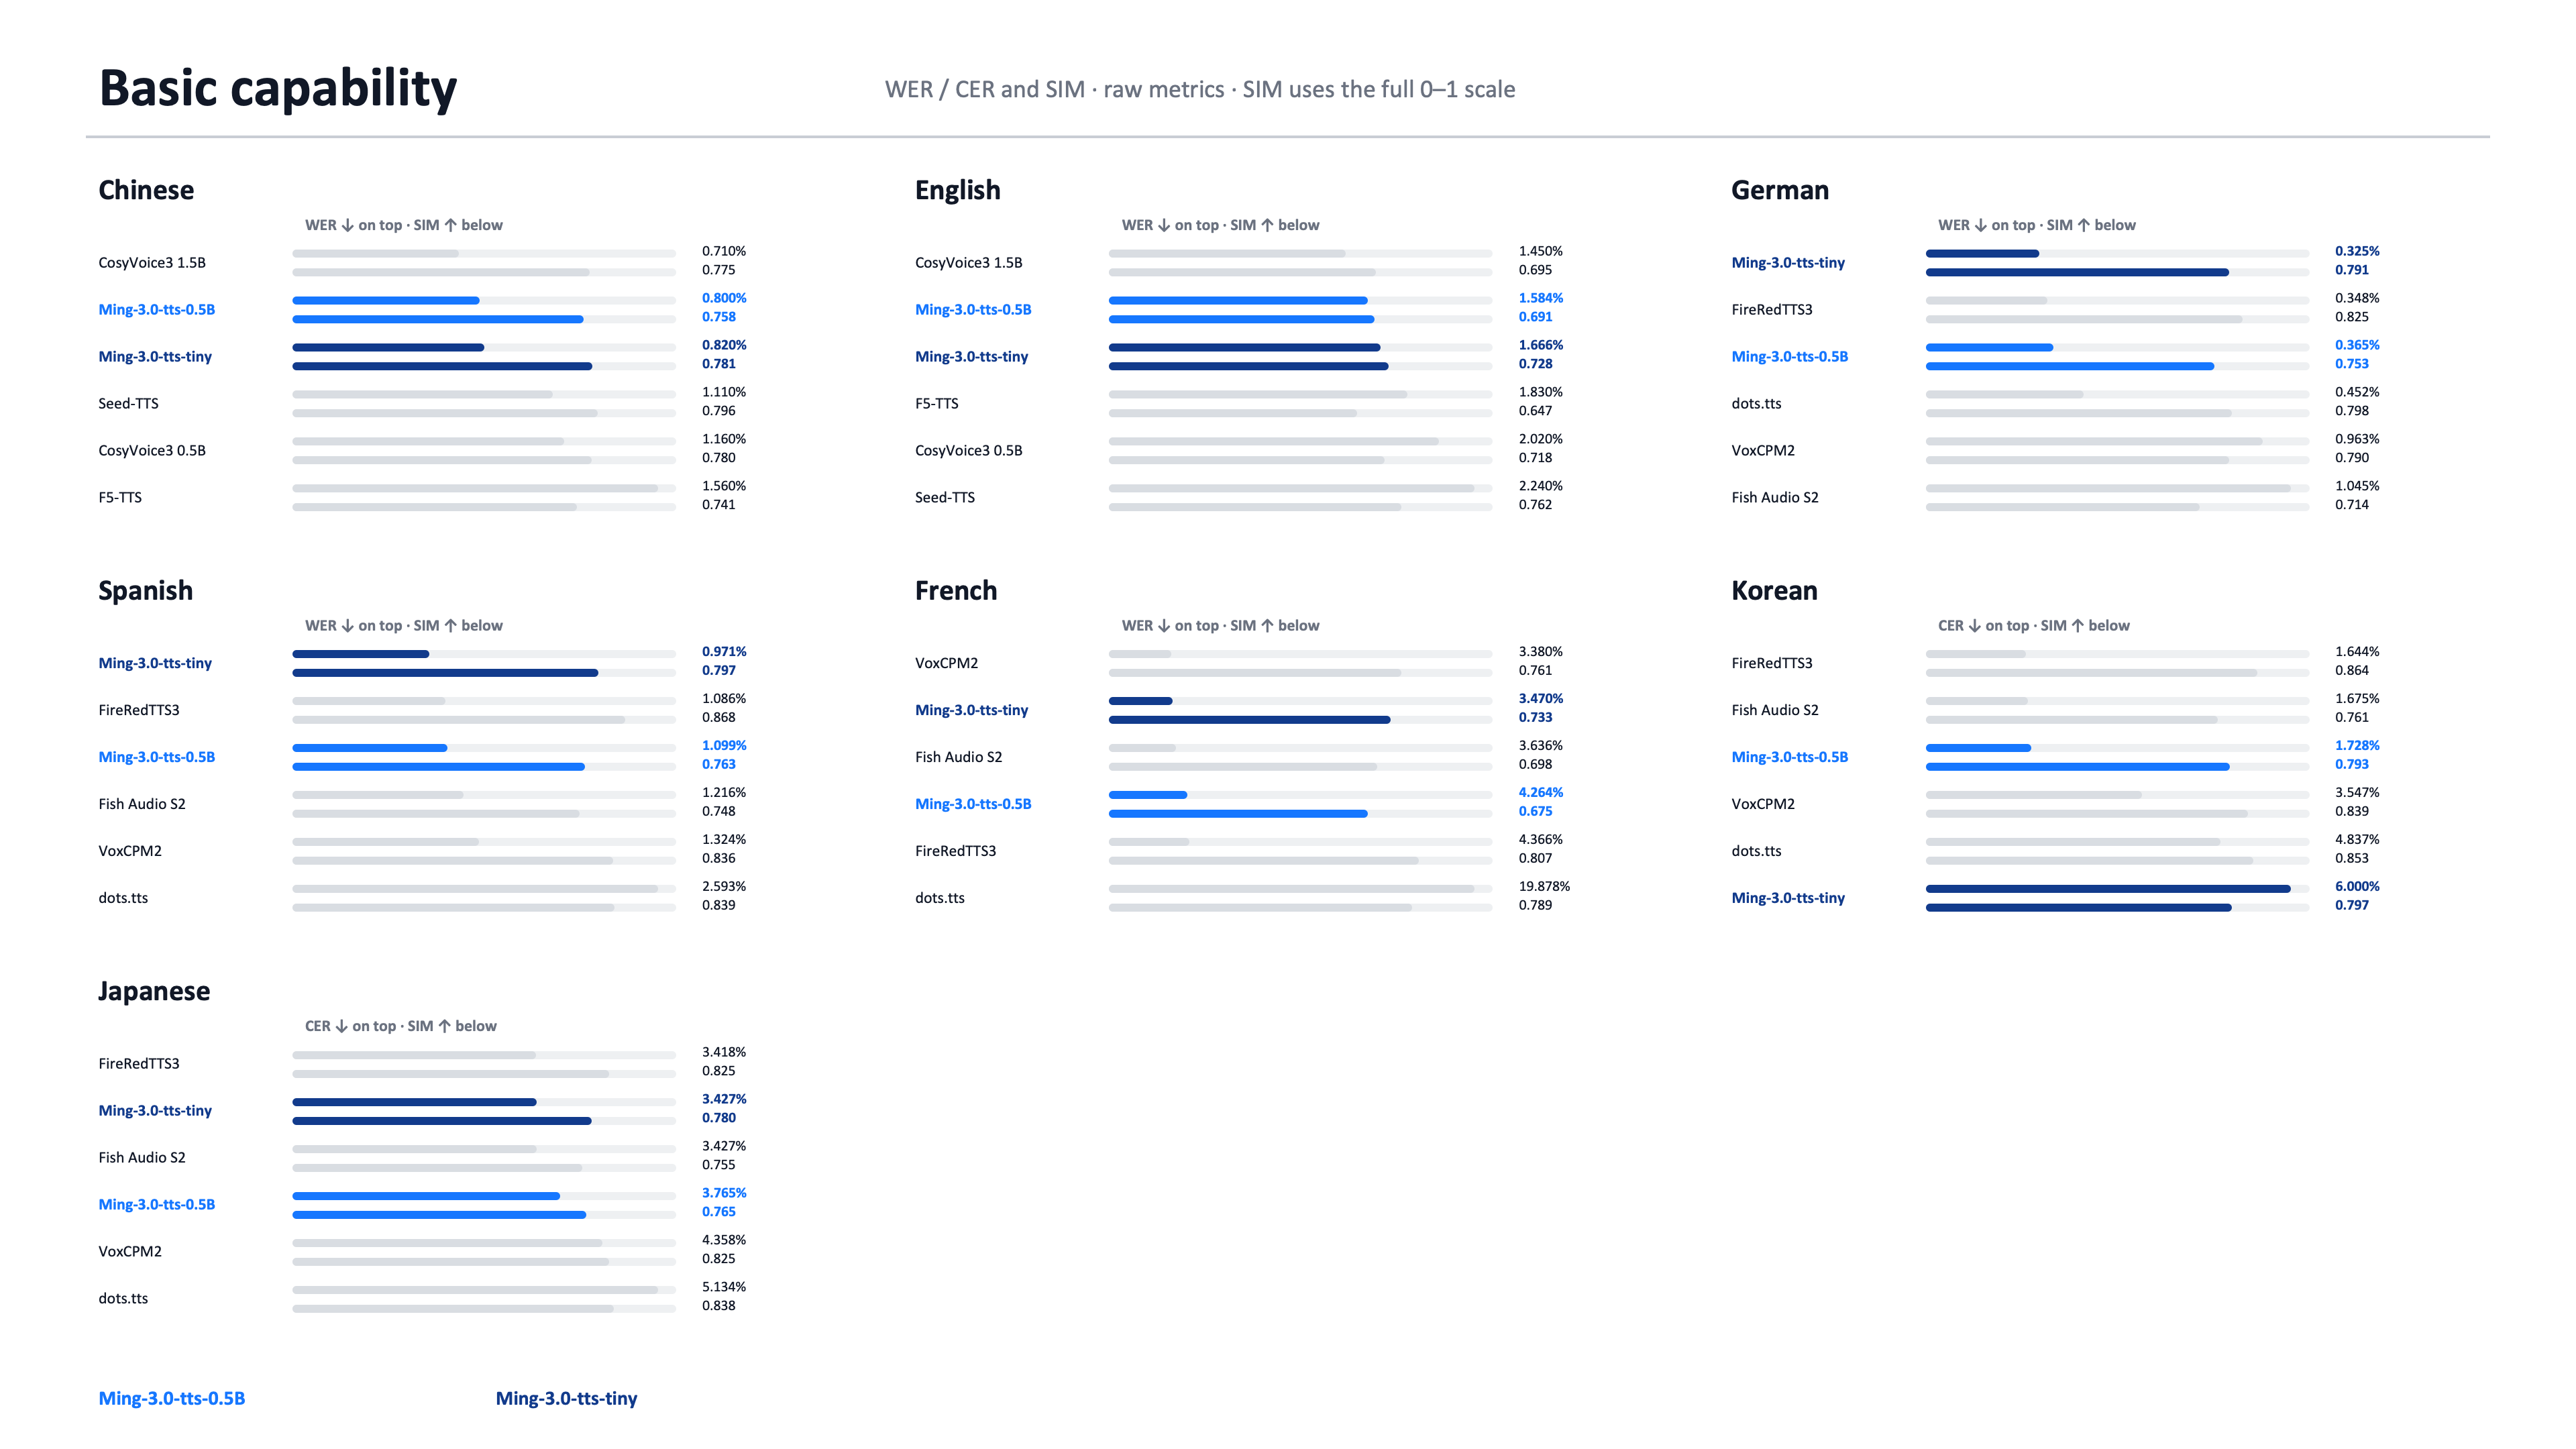Image resolution: width=2576 pixels, height=1449 pixels.
Task: Click FireRedTTS3 label in Korean section
Action: (x=1771, y=663)
